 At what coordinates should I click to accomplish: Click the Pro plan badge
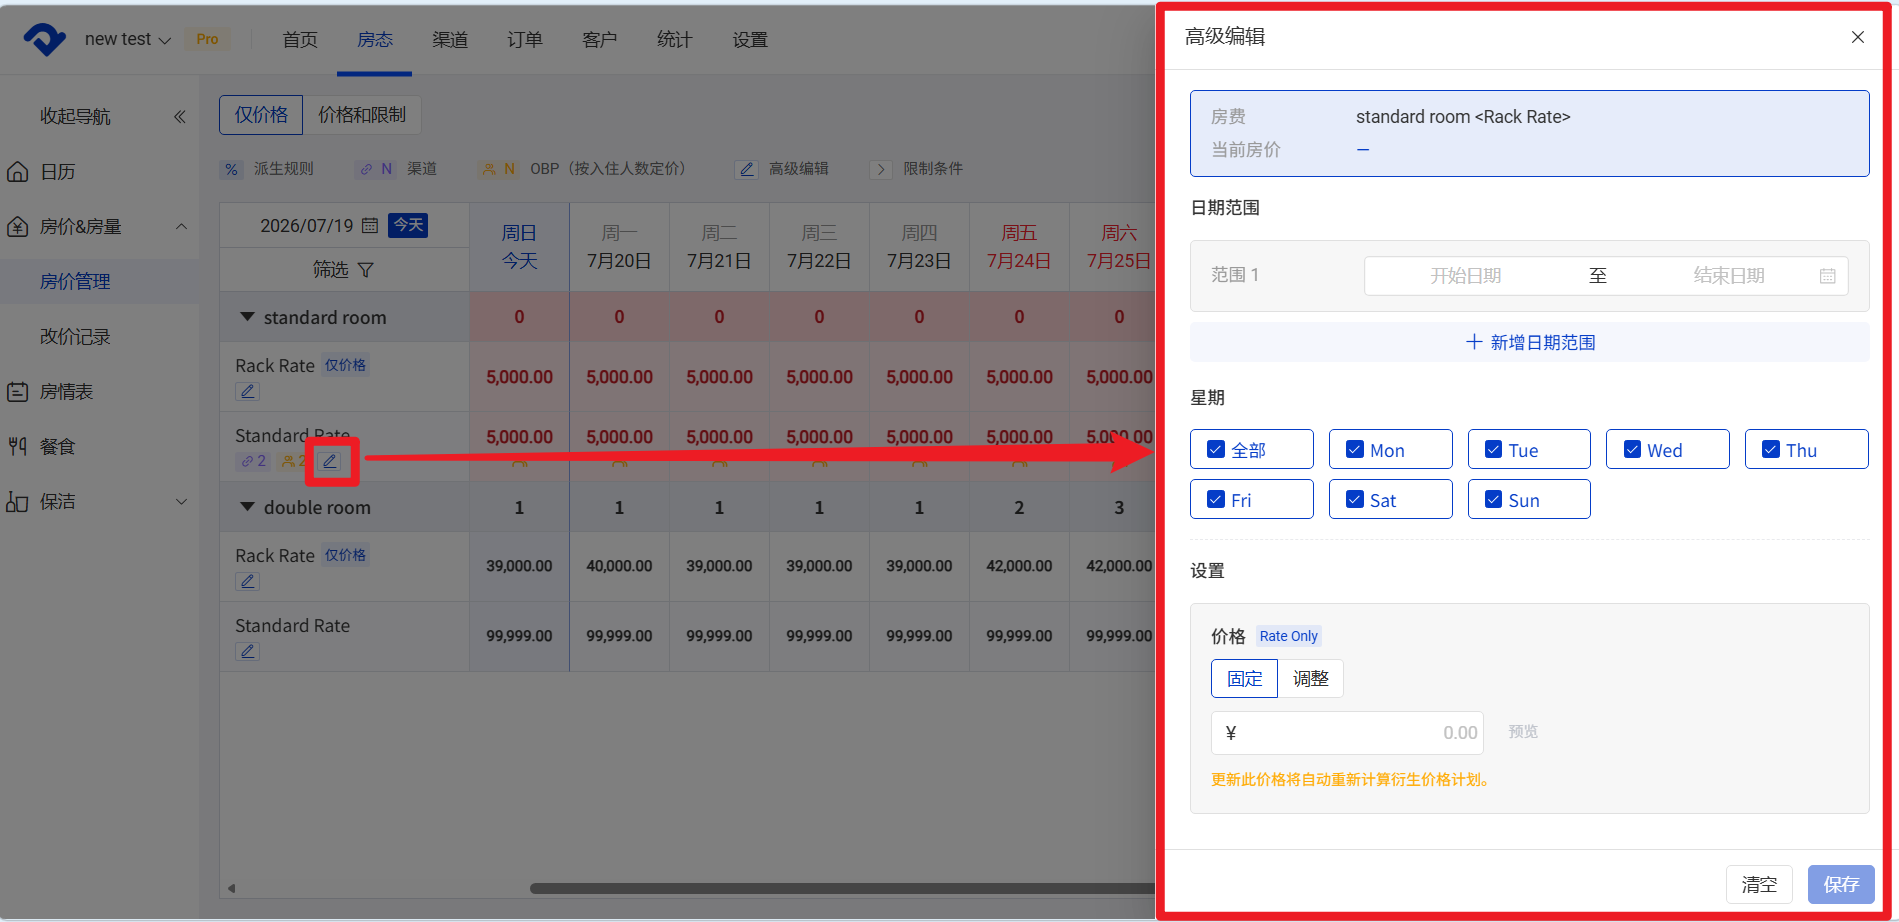click(x=207, y=39)
